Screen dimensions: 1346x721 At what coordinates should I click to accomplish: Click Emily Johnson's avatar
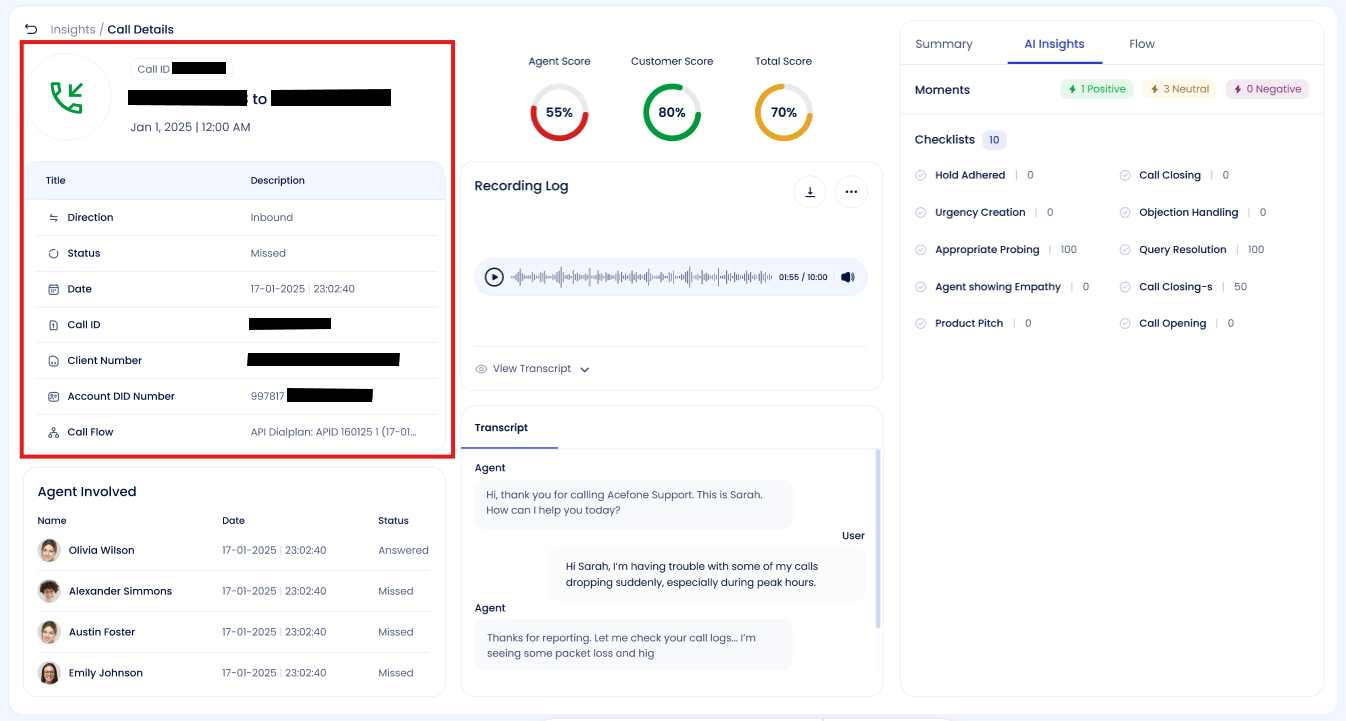[49, 673]
